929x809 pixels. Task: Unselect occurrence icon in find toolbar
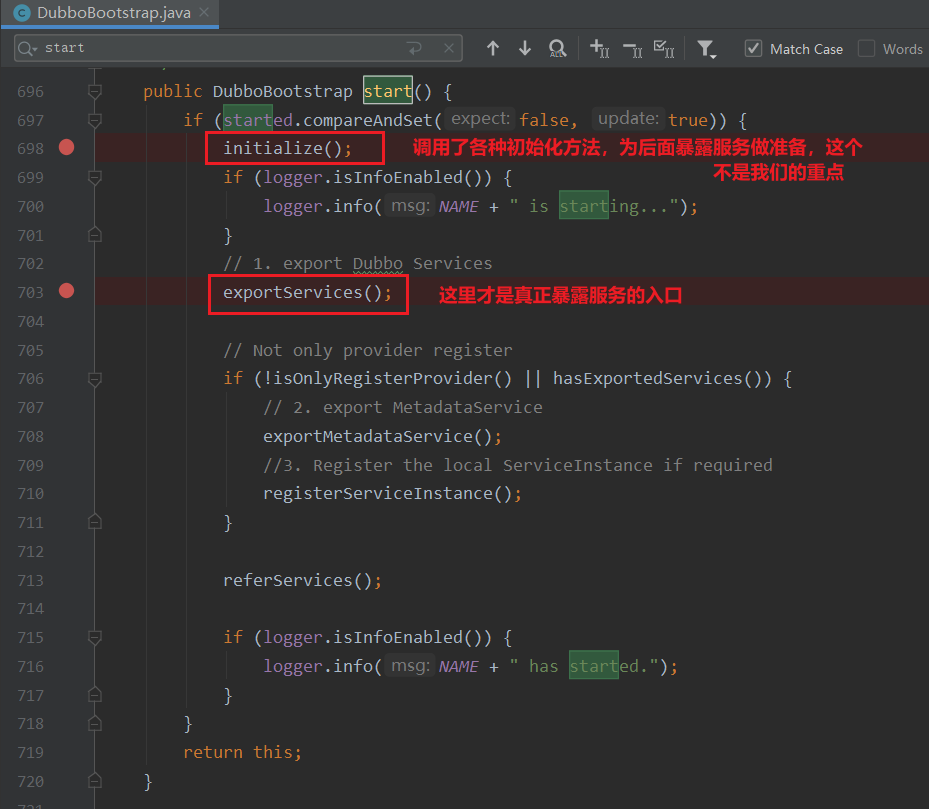click(633, 50)
